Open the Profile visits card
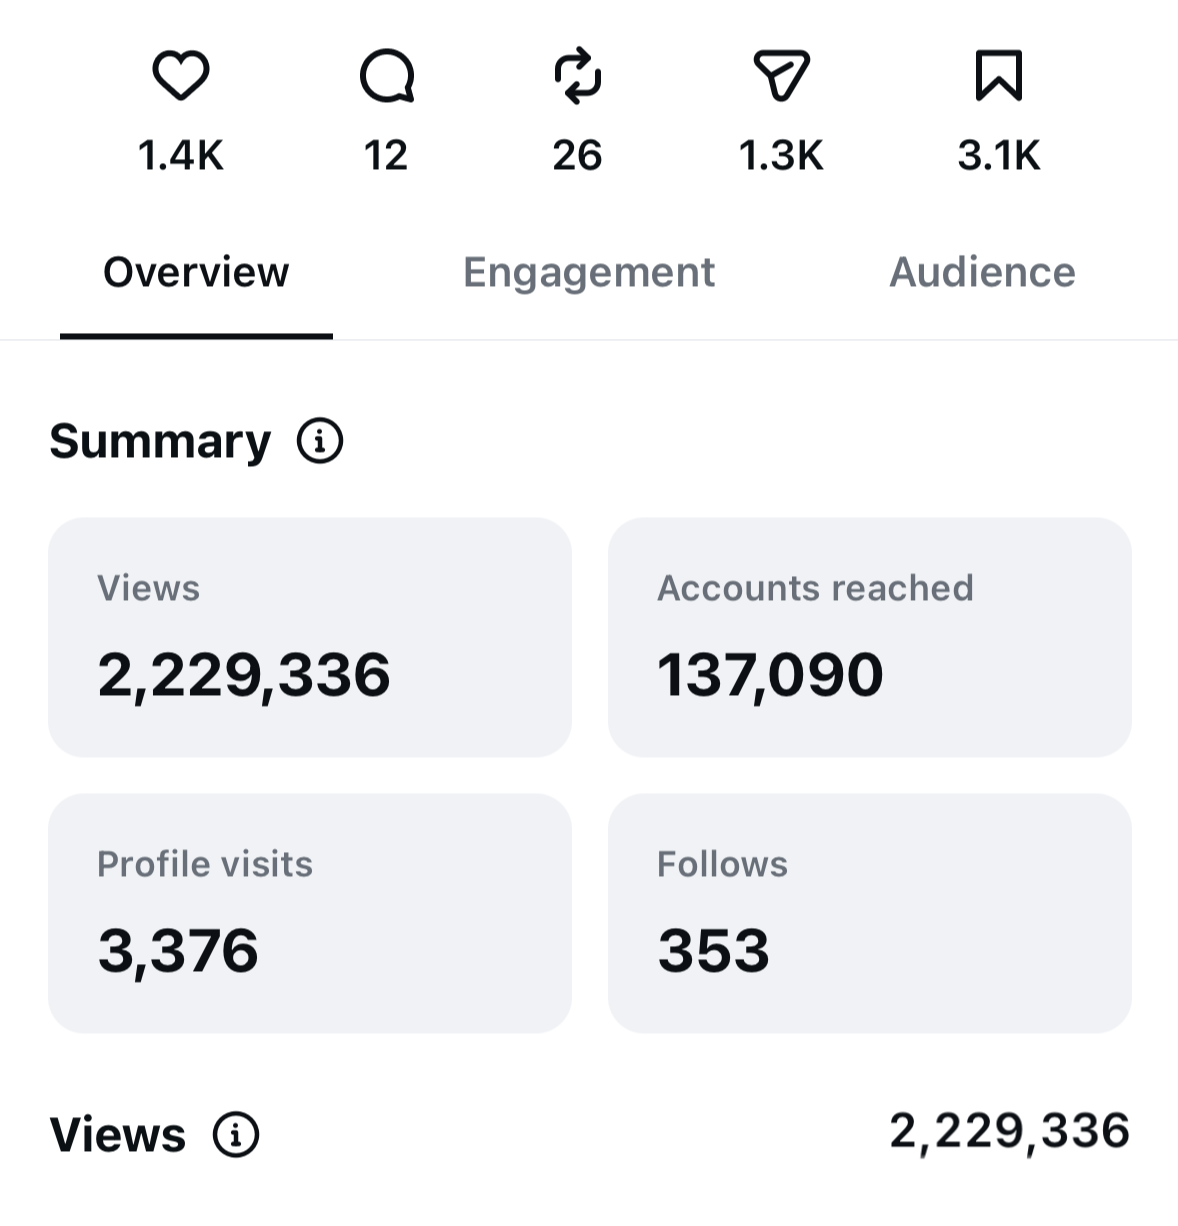 click(310, 913)
